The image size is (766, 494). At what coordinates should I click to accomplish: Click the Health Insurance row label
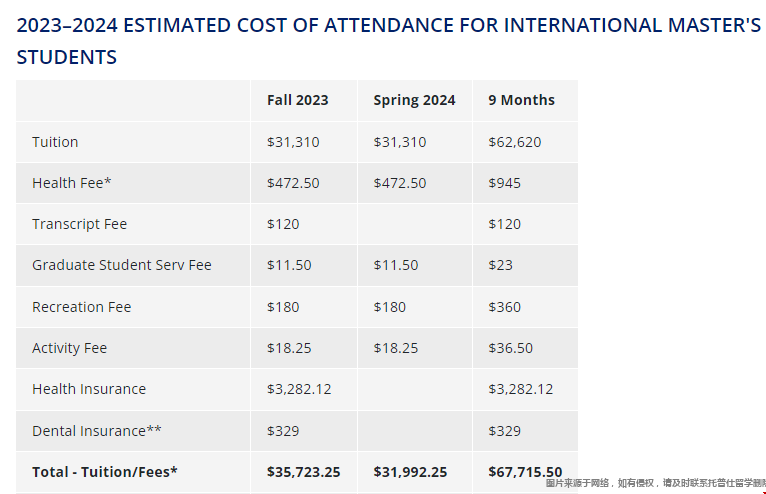point(89,389)
